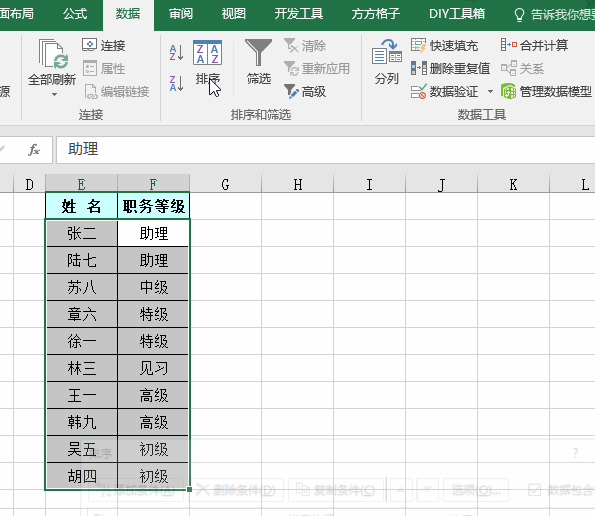Click 数据验证 data validation
Screen dimensions: 595x516
[x=444, y=91]
